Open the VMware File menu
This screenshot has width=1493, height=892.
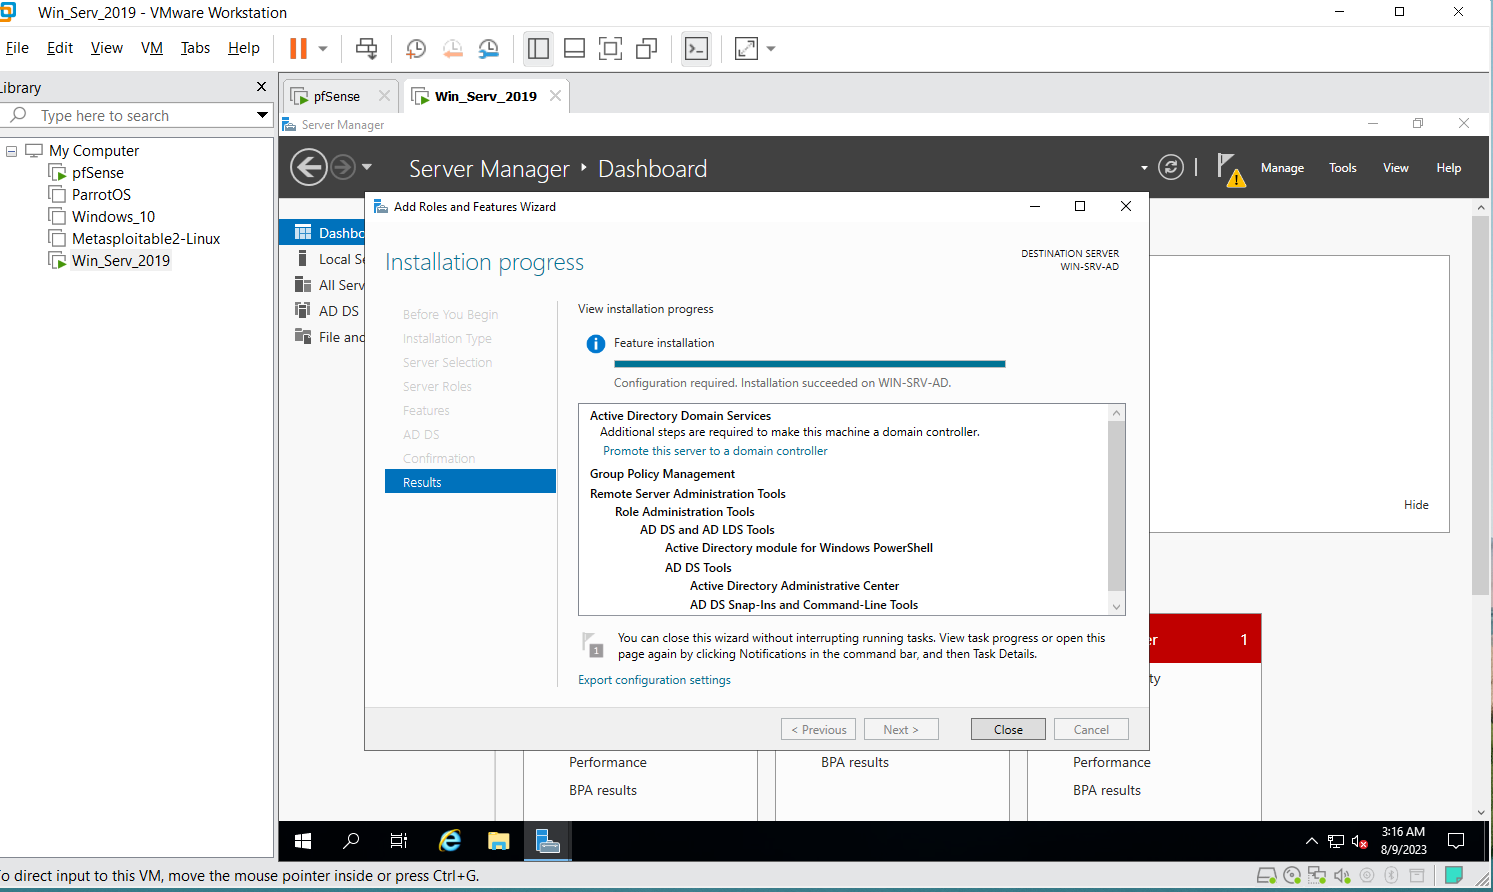pyautogui.click(x=17, y=48)
